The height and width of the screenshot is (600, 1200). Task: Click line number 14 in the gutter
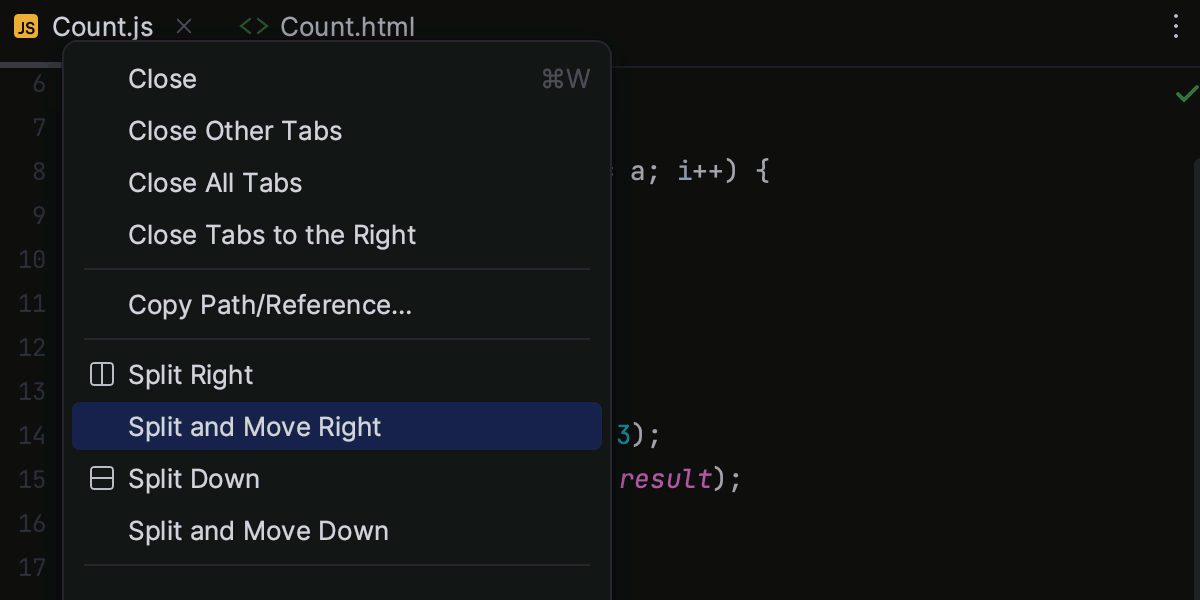(x=32, y=435)
